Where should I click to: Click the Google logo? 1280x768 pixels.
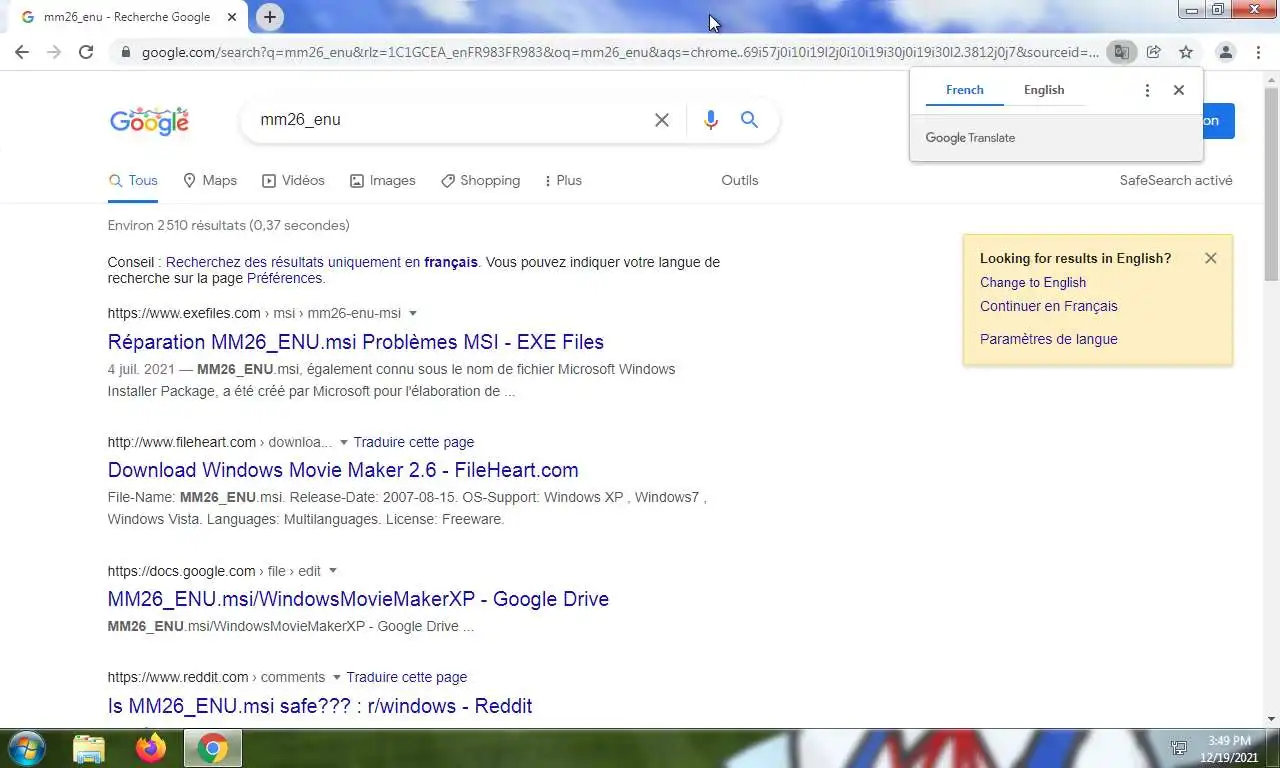click(x=149, y=121)
